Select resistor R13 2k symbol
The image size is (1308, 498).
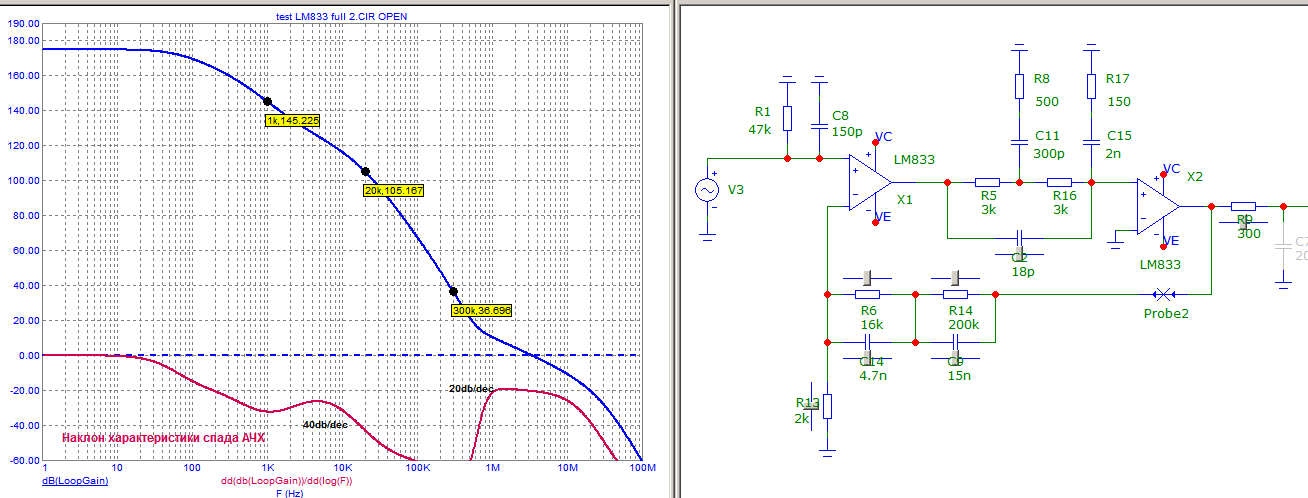[828, 407]
